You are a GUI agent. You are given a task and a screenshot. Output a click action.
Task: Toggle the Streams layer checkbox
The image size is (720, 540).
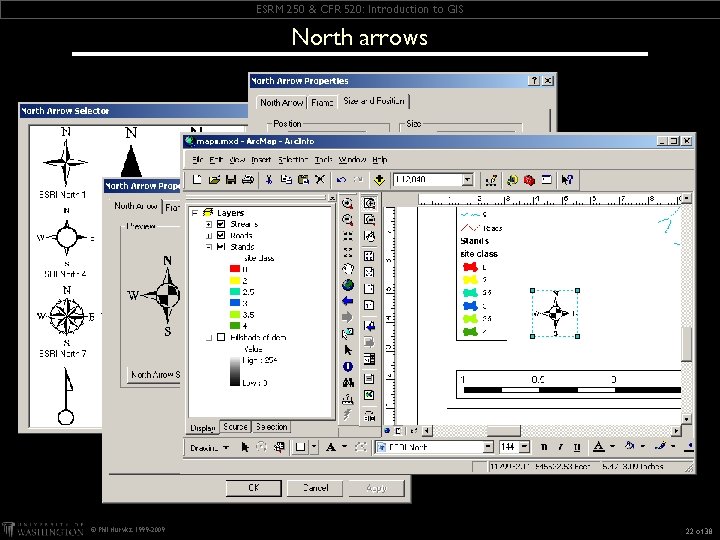click(x=221, y=224)
